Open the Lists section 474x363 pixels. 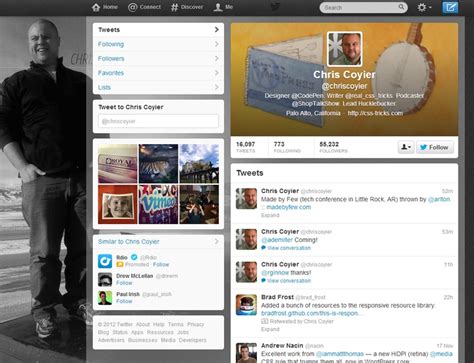point(158,87)
